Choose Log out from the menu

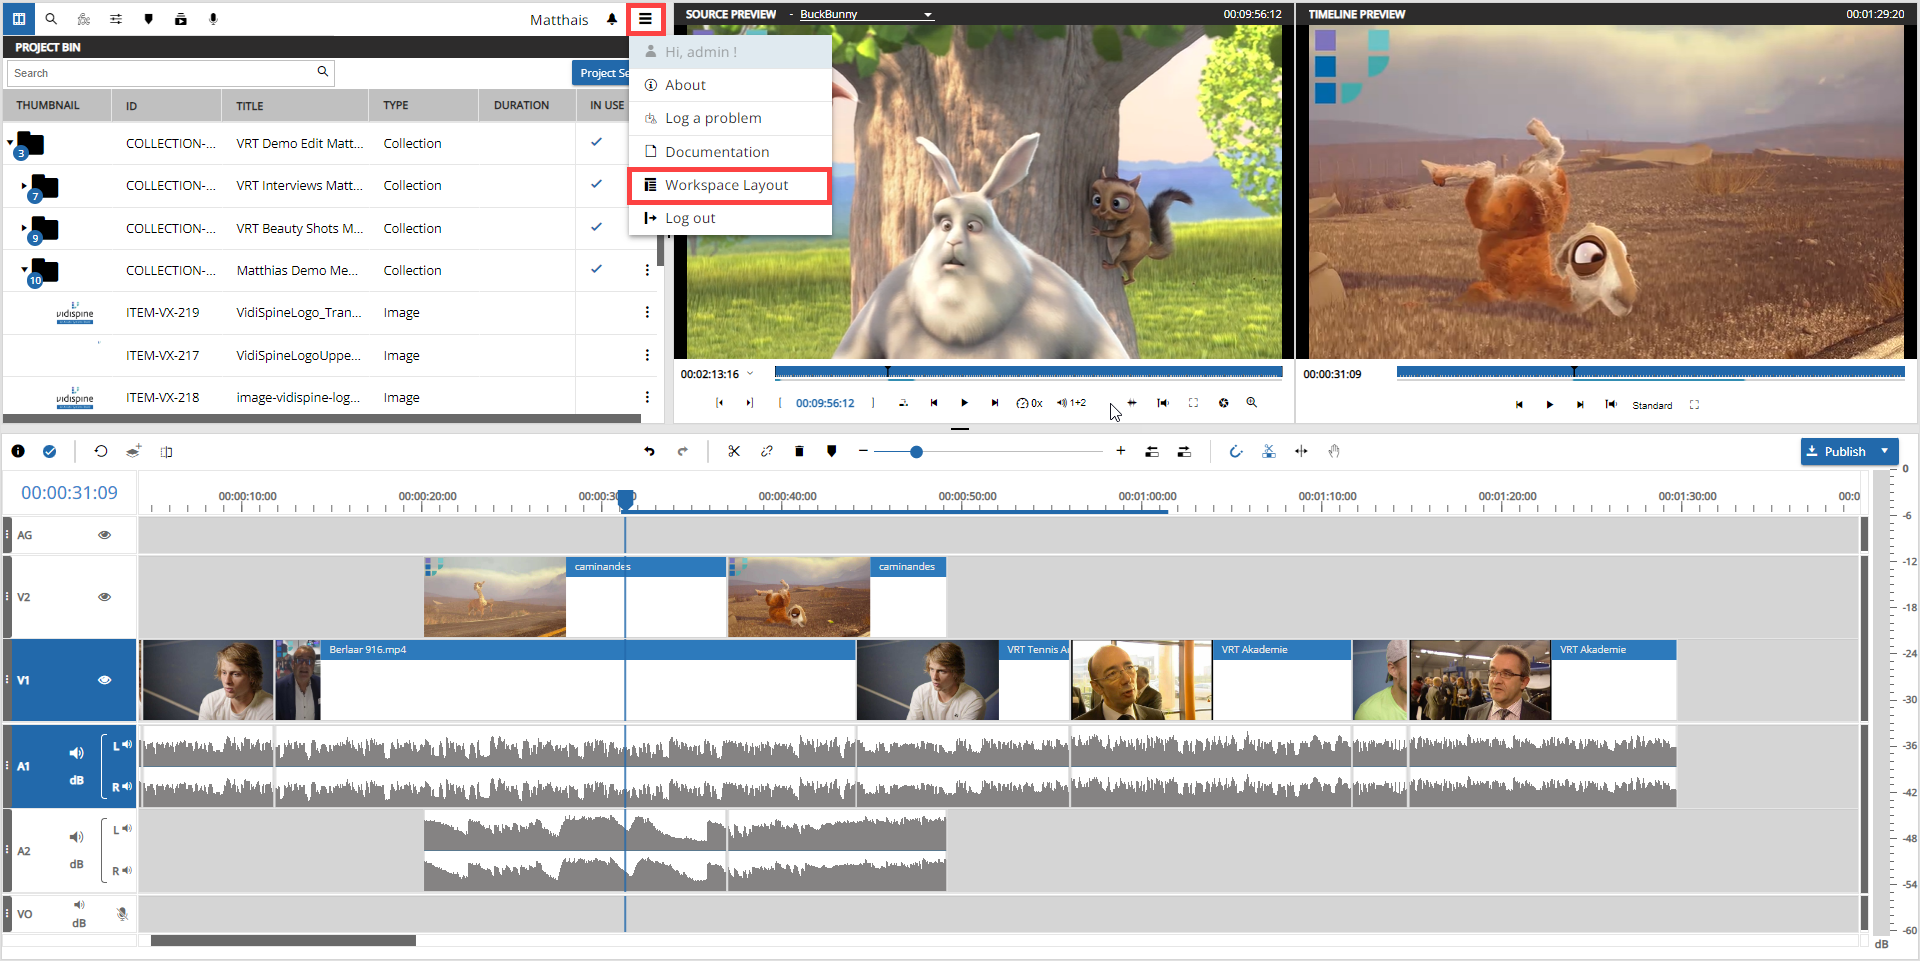click(690, 219)
